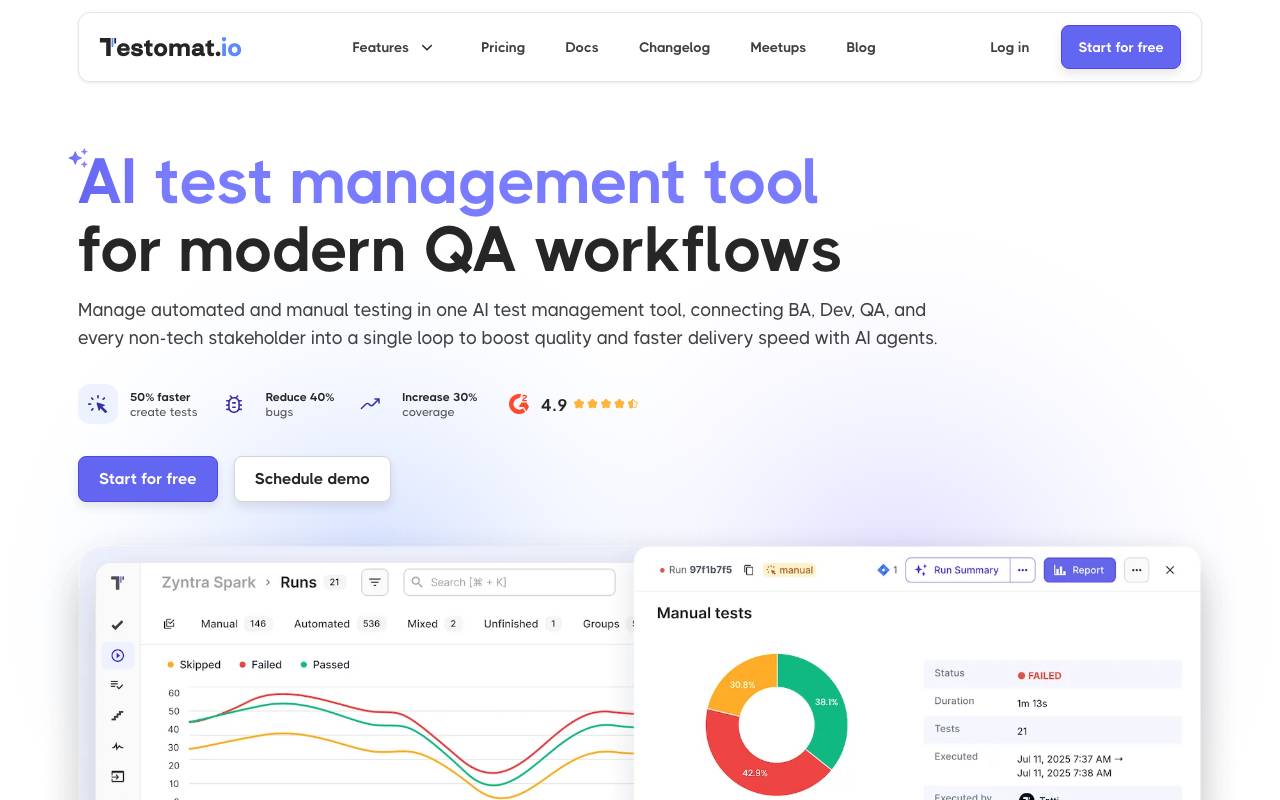Click the Testomat T logo in app sidebar
Screen dimensions: 1280x800
tap(118, 582)
